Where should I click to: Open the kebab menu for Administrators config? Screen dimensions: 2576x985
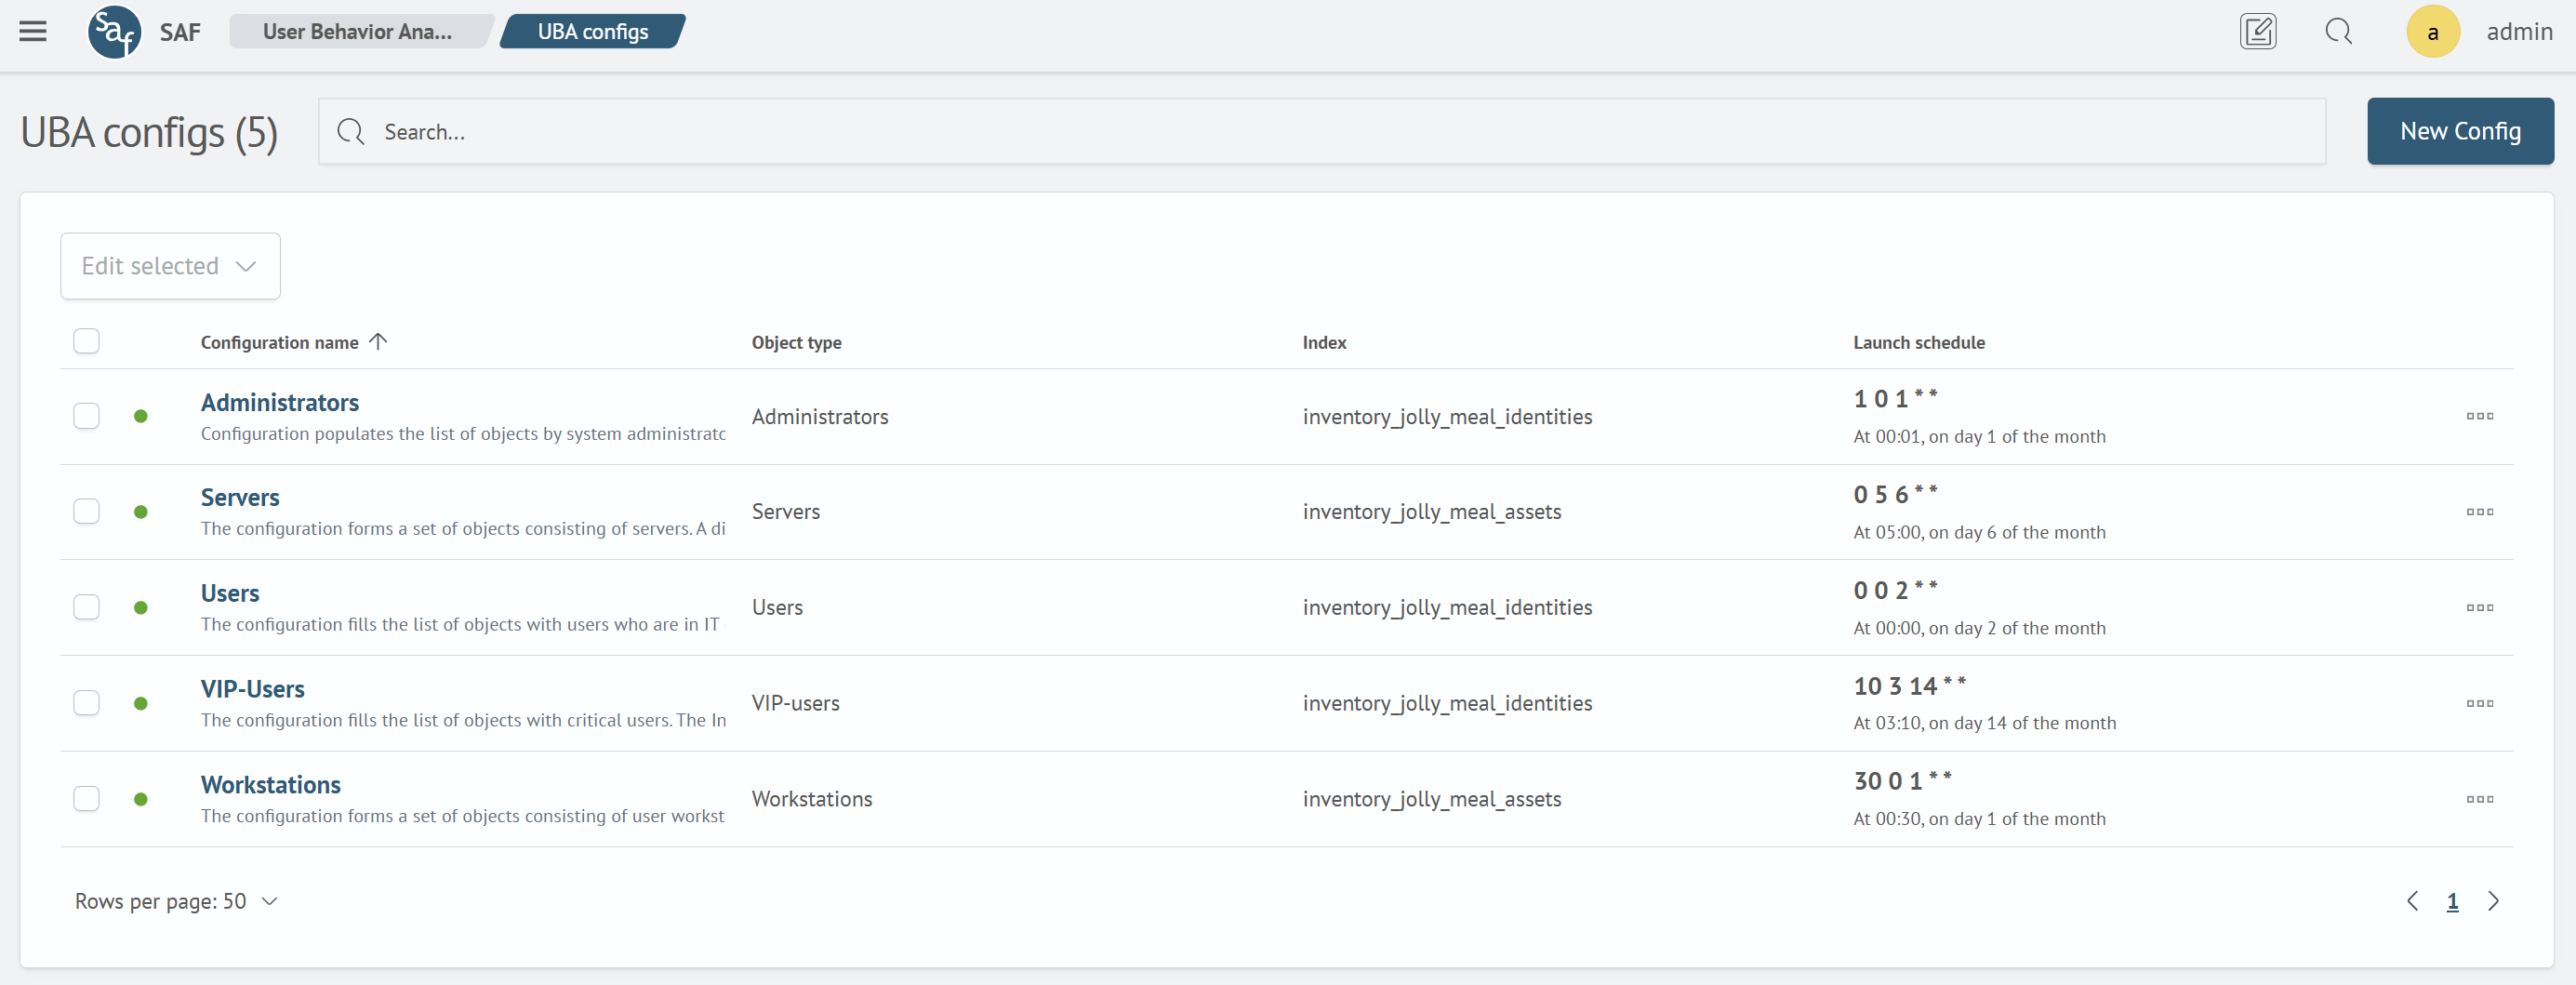[x=2481, y=416]
